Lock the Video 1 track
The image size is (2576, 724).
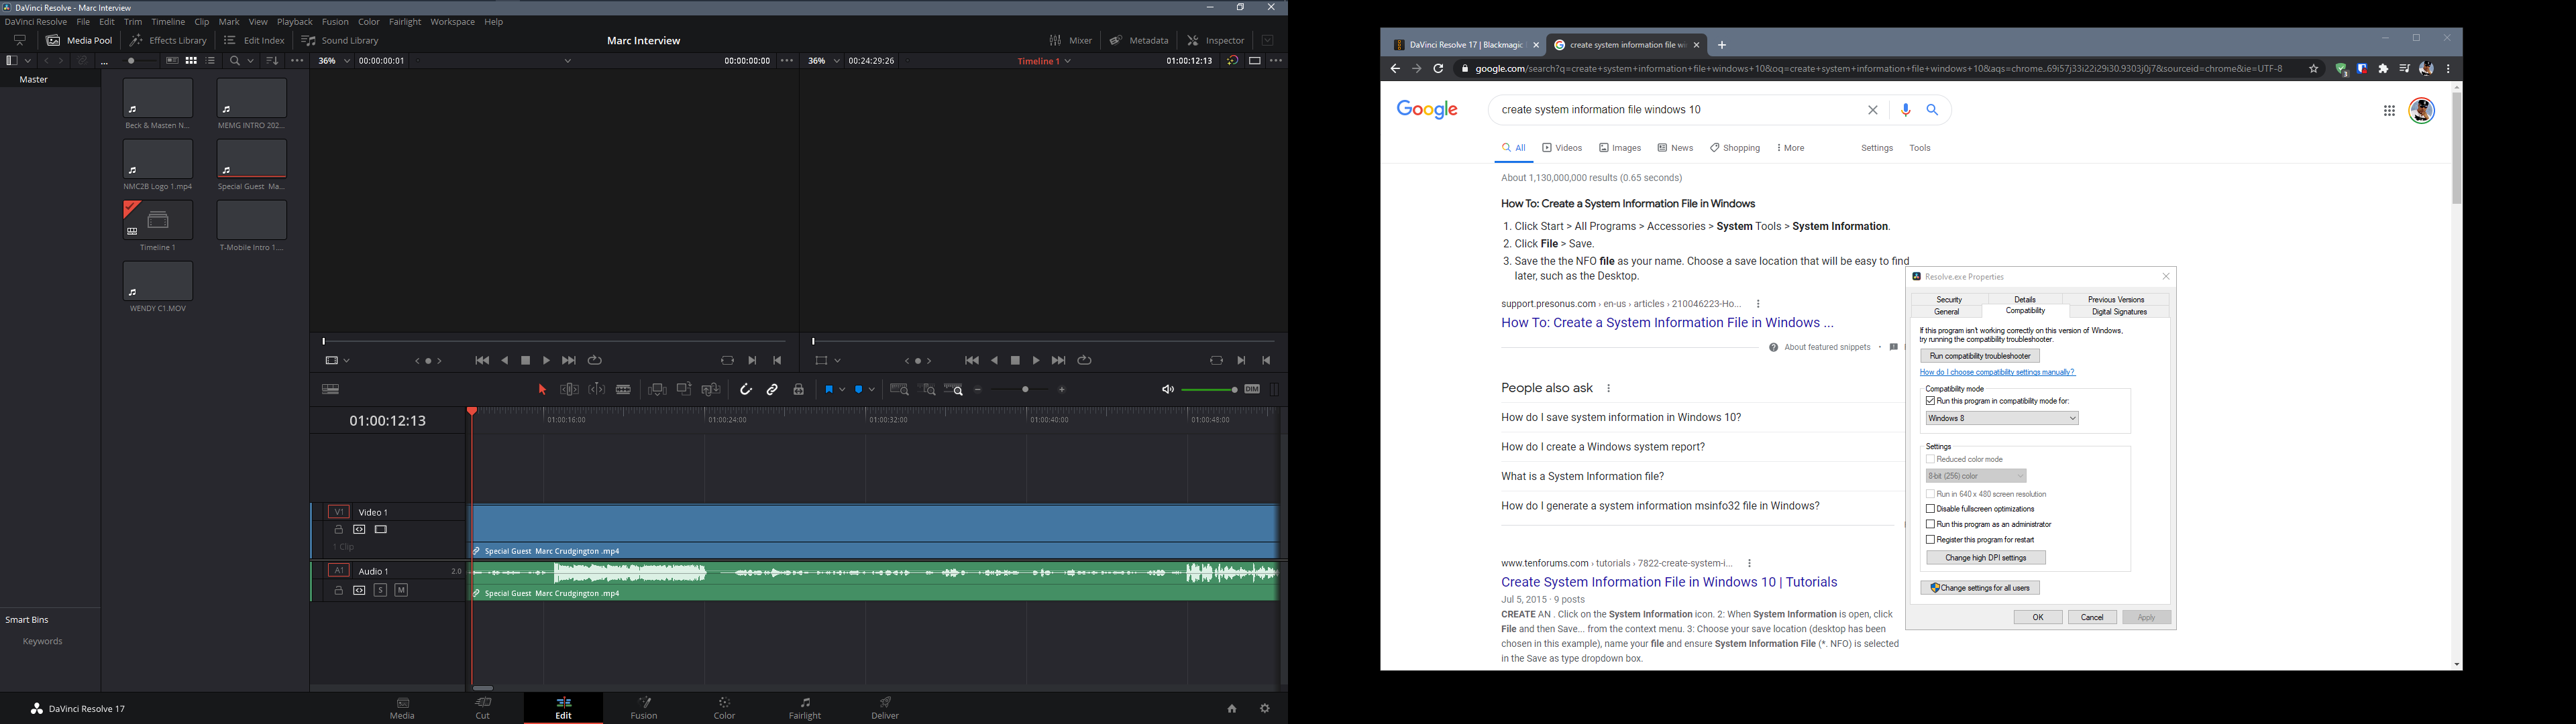338,530
